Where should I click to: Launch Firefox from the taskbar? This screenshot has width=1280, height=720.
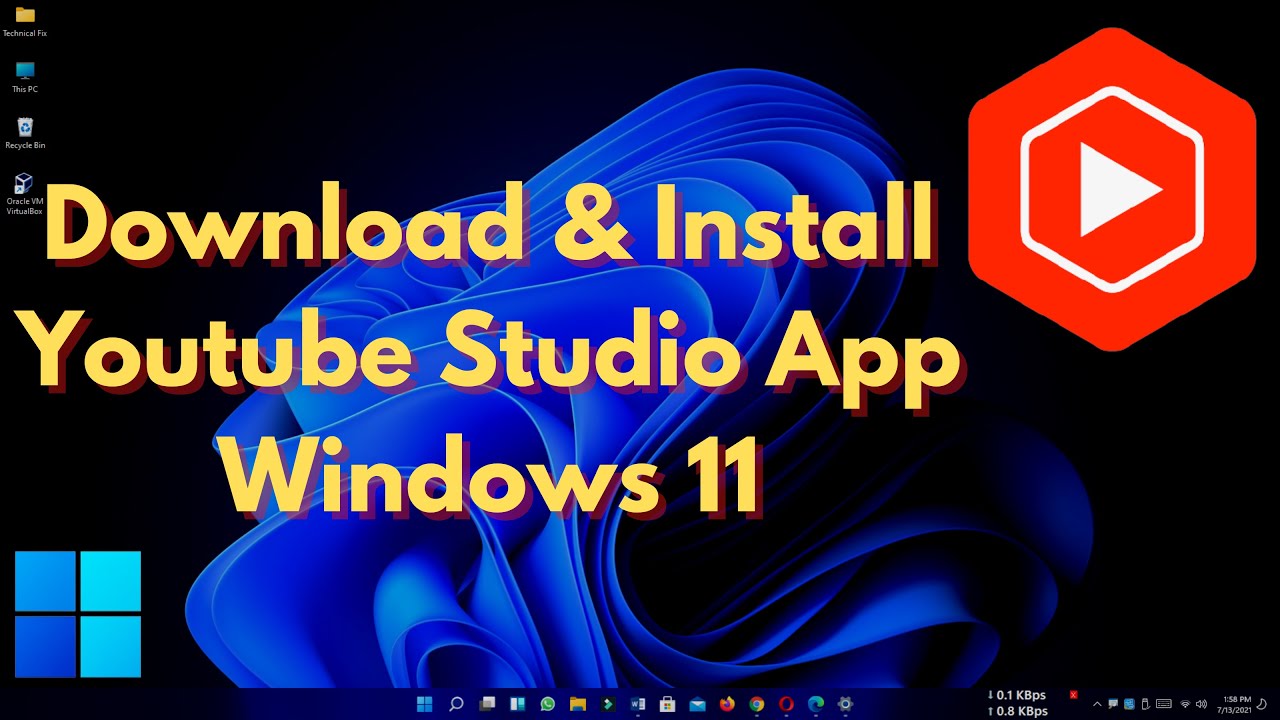(x=727, y=704)
